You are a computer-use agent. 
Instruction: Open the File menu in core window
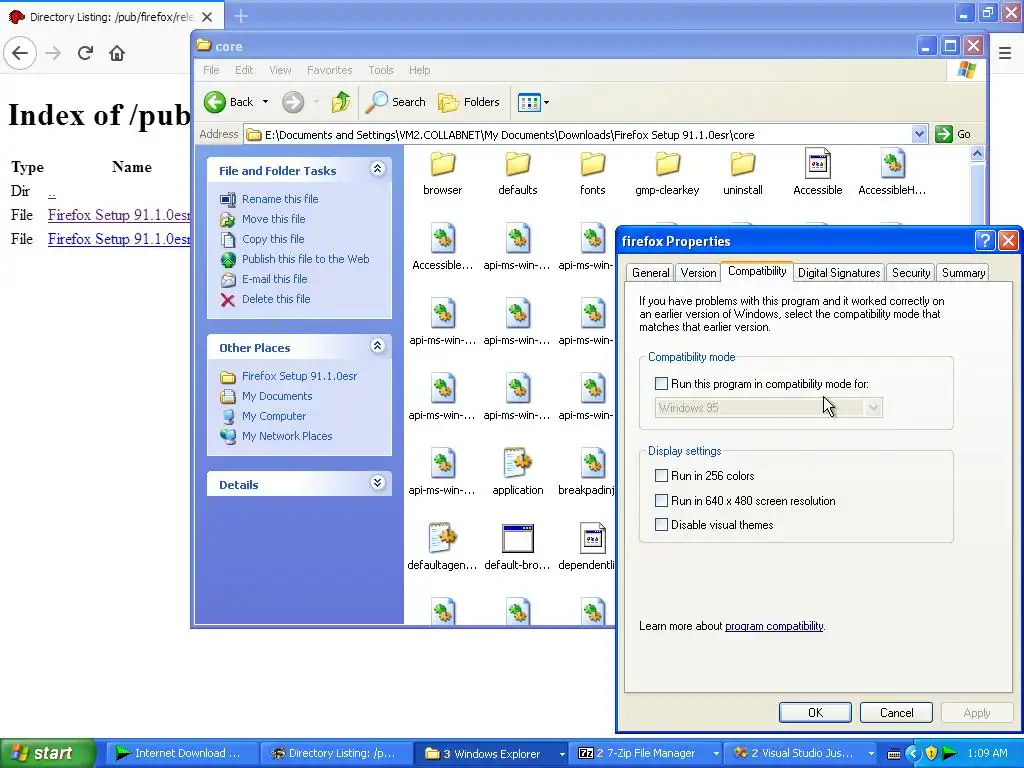pos(211,70)
